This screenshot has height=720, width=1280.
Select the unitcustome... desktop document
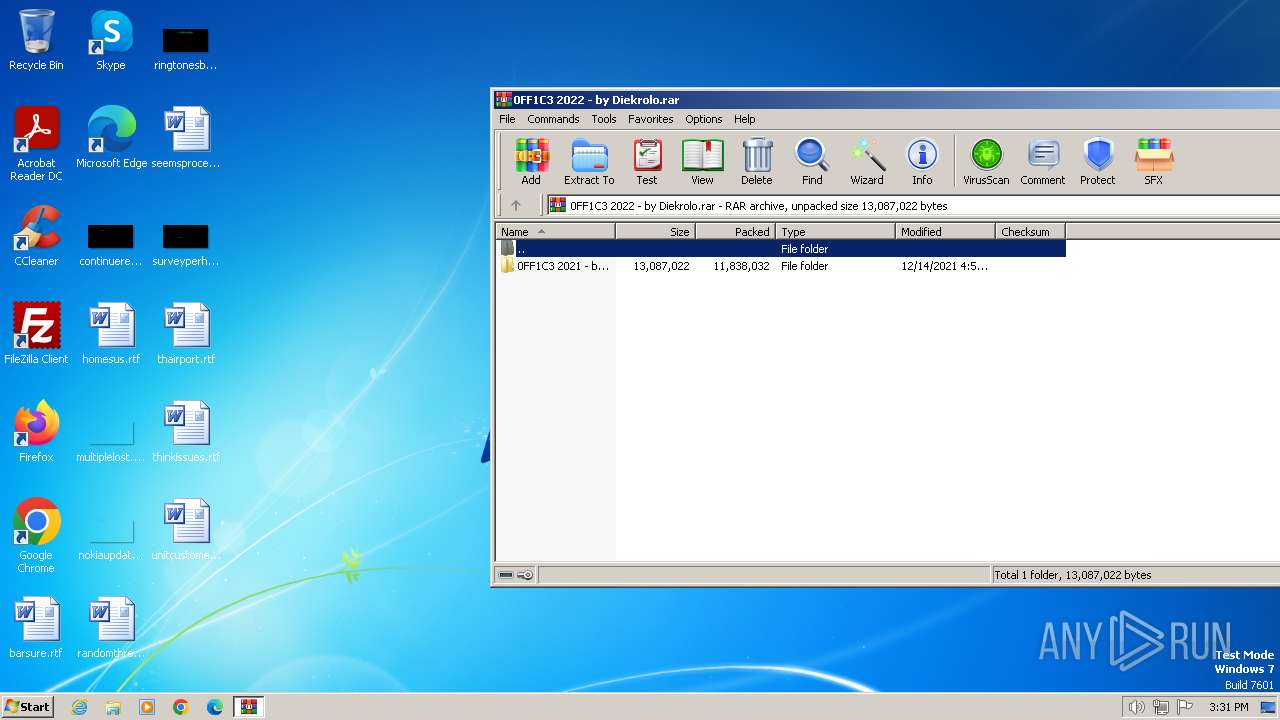coord(186,530)
